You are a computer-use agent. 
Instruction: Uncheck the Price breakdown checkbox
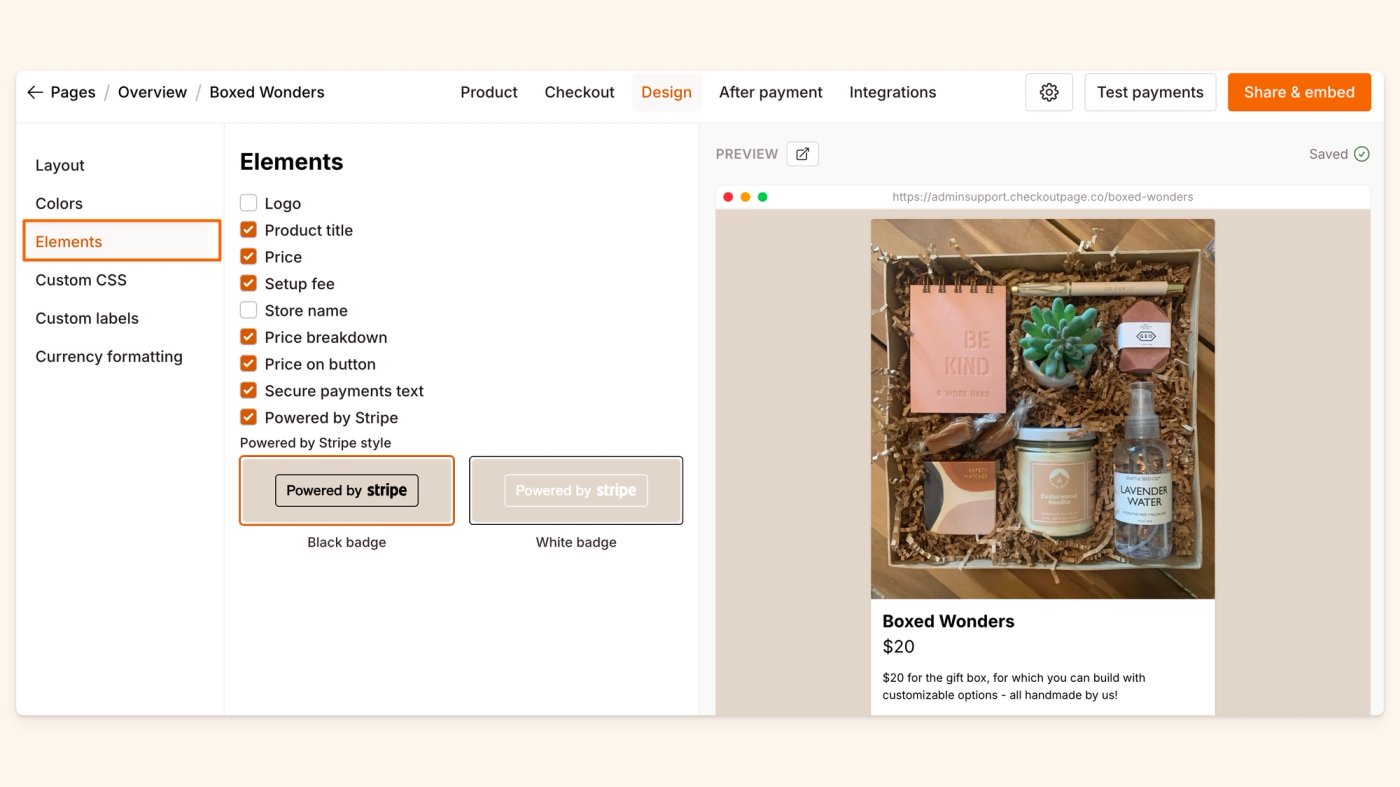point(249,337)
